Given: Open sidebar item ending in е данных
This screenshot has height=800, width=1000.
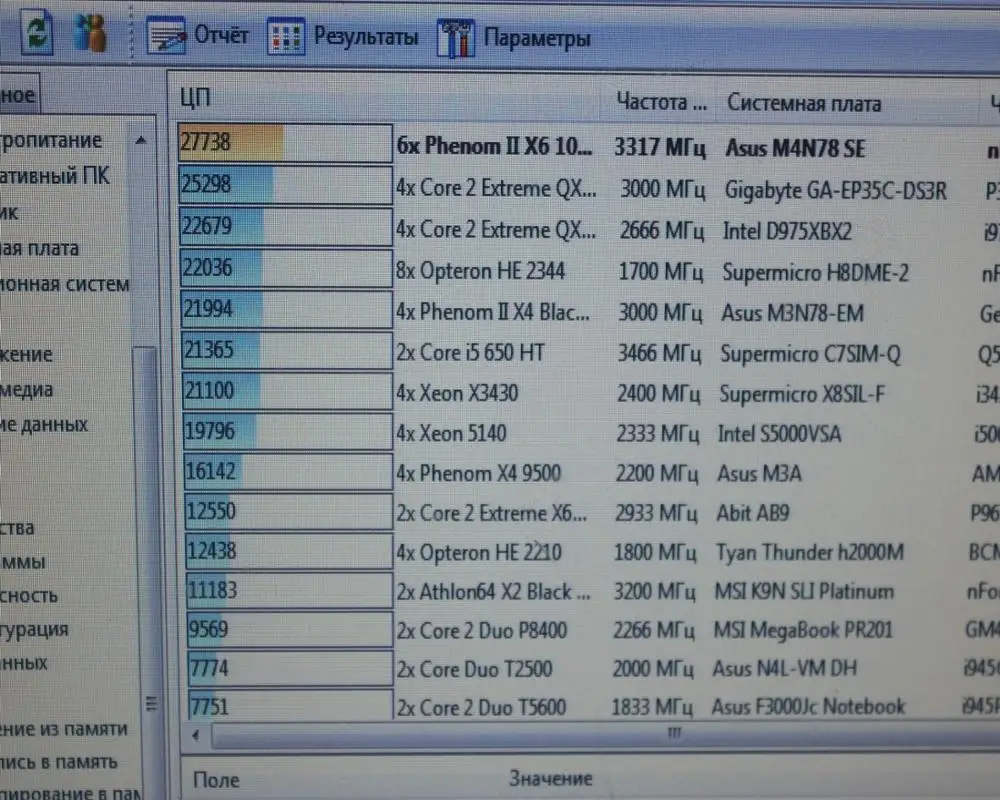Looking at the screenshot, I should (x=43, y=425).
